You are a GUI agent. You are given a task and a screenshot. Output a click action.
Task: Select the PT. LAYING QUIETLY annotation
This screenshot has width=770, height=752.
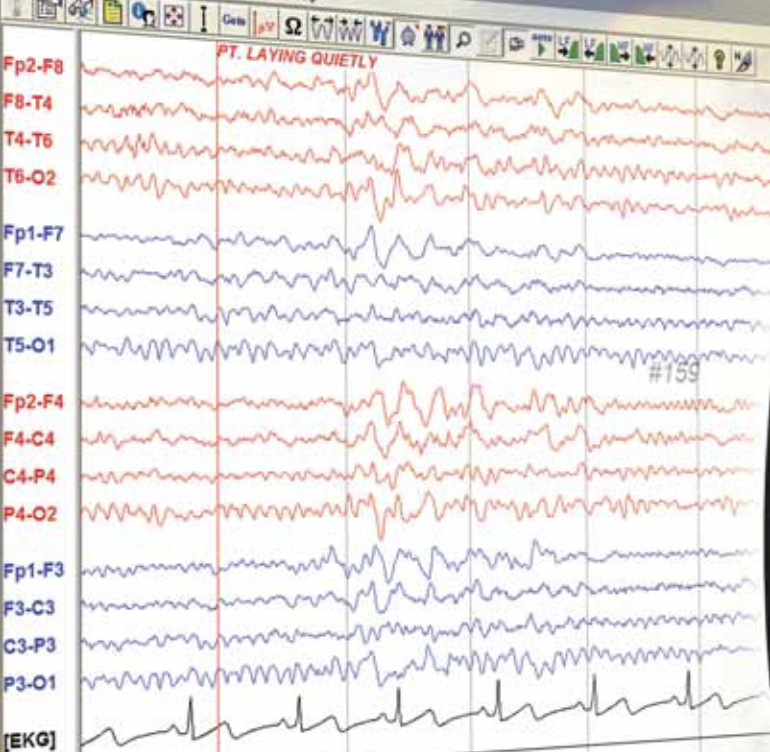coord(298,57)
